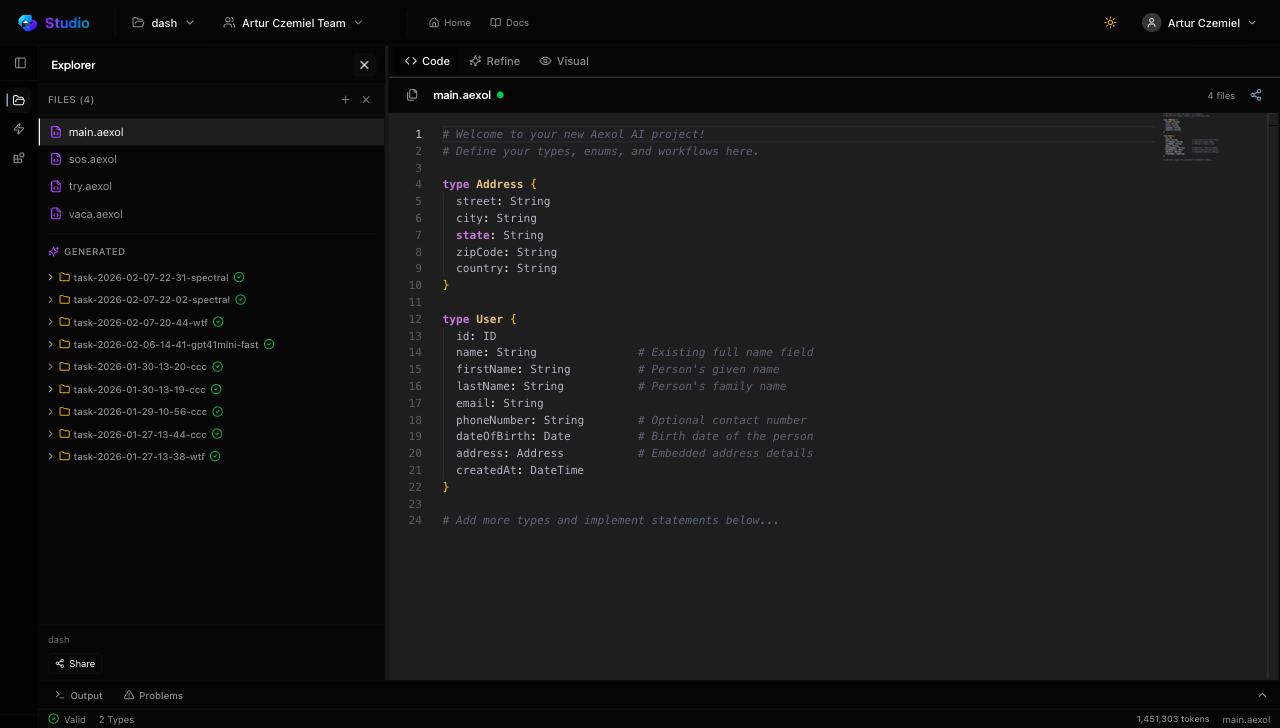
Task: Close the Explorer panel with X
Action: [x=364, y=65]
